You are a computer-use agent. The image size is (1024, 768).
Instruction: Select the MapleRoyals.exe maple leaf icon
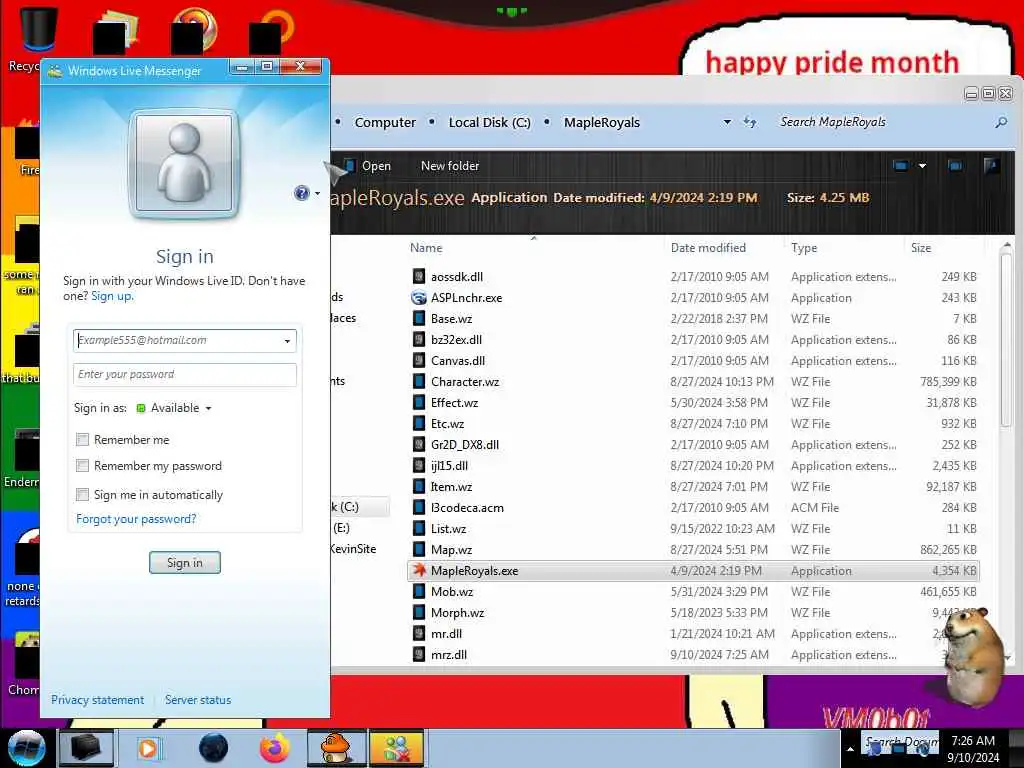[x=419, y=570]
